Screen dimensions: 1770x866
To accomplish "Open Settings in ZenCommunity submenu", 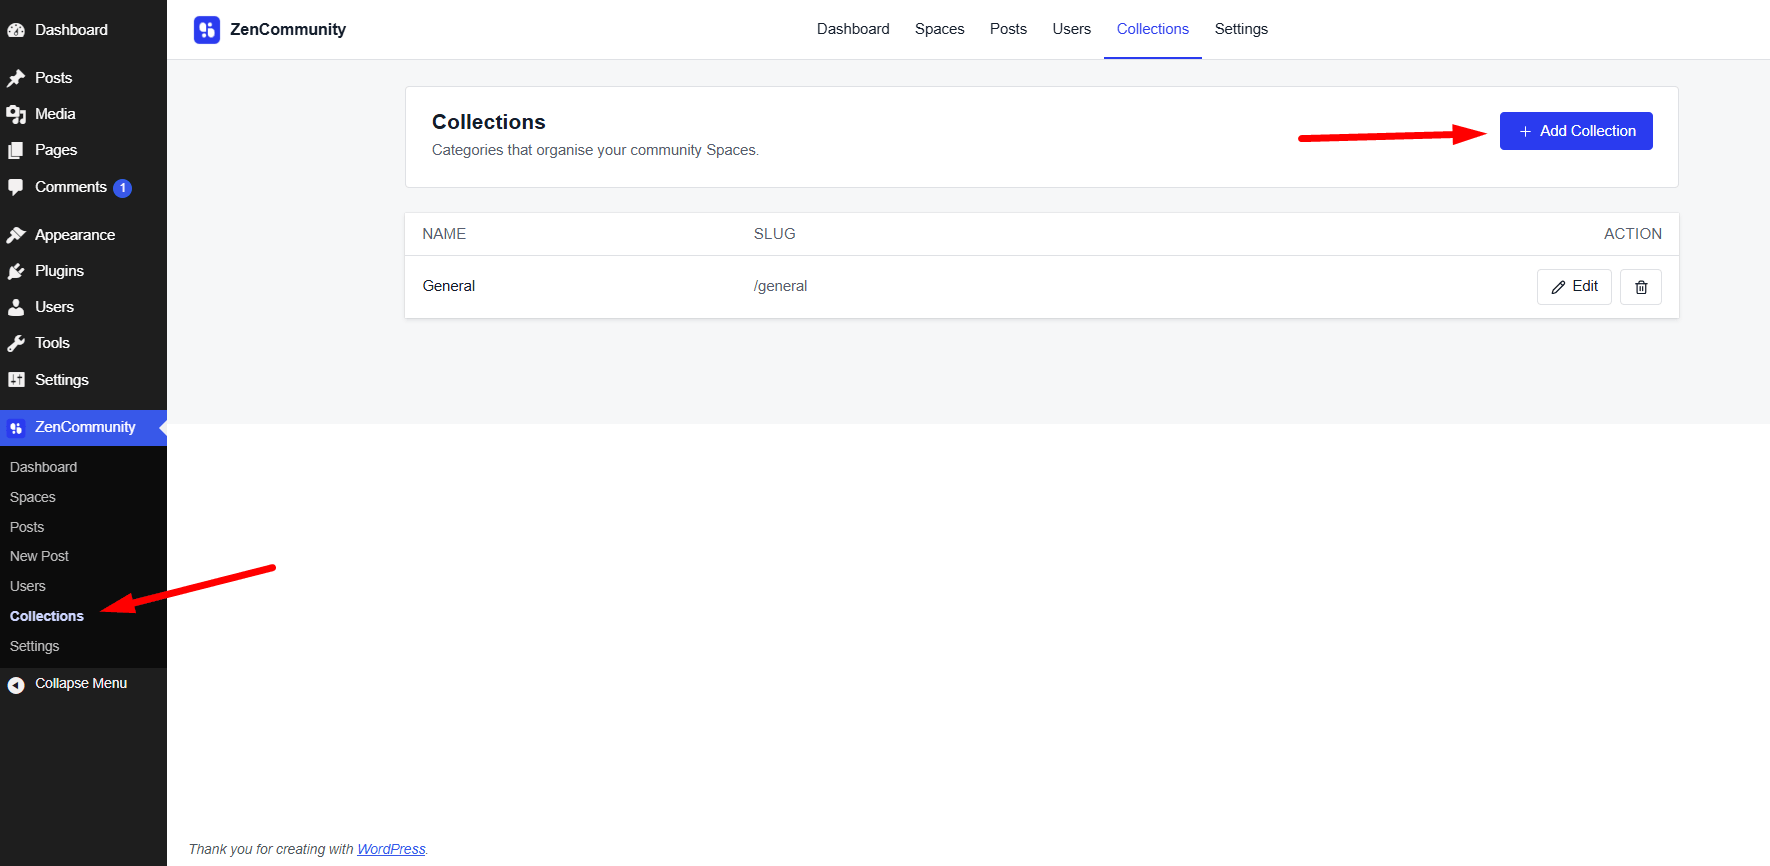I will 35,646.
